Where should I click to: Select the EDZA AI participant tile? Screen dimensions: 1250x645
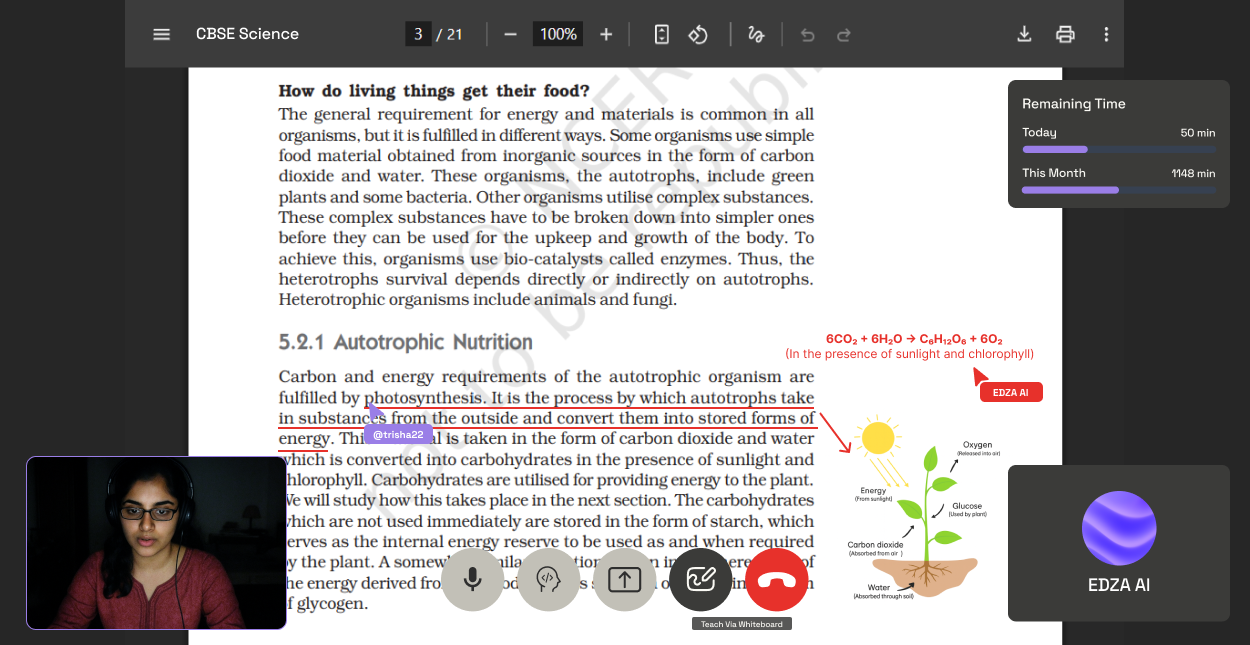1118,543
